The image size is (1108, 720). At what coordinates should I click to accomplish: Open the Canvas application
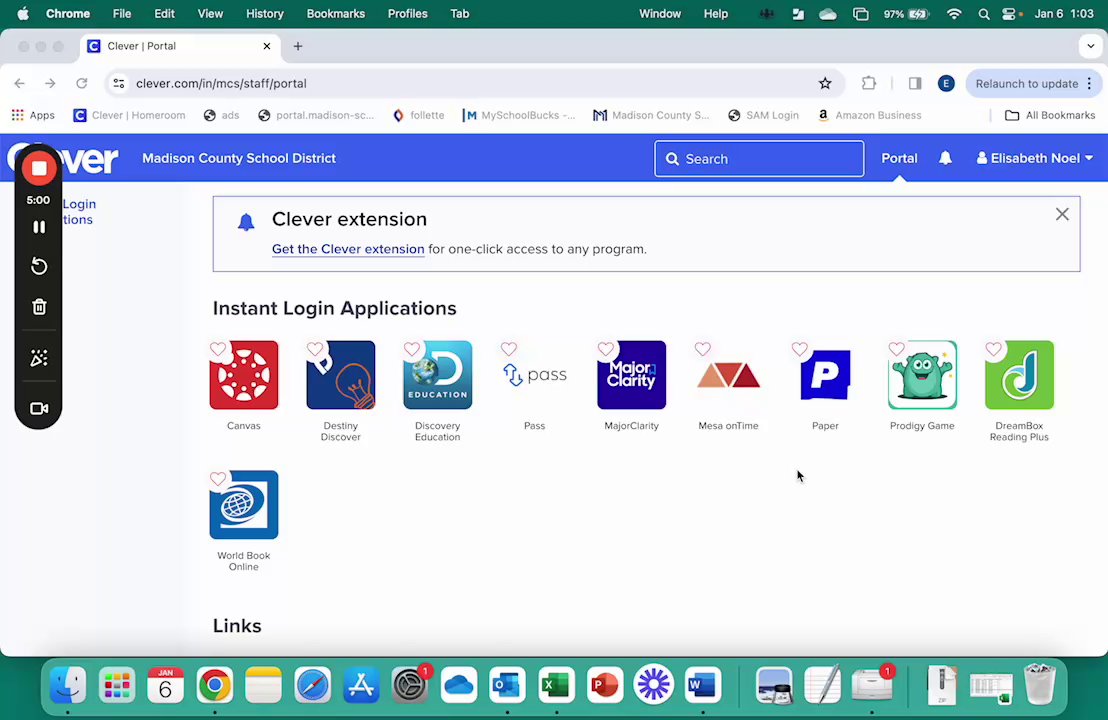tap(244, 375)
